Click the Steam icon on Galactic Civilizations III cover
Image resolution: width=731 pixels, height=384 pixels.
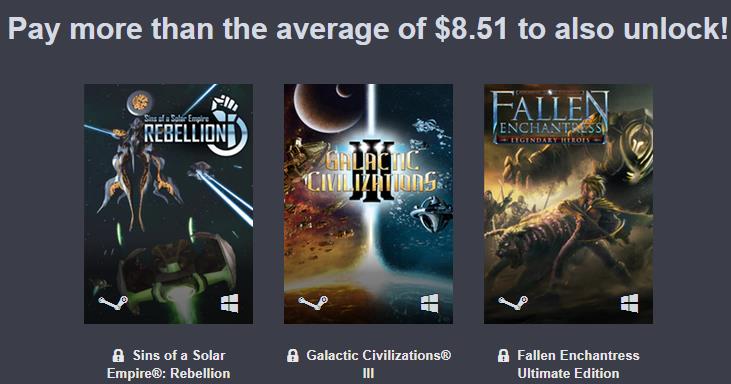tap(313, 303)
